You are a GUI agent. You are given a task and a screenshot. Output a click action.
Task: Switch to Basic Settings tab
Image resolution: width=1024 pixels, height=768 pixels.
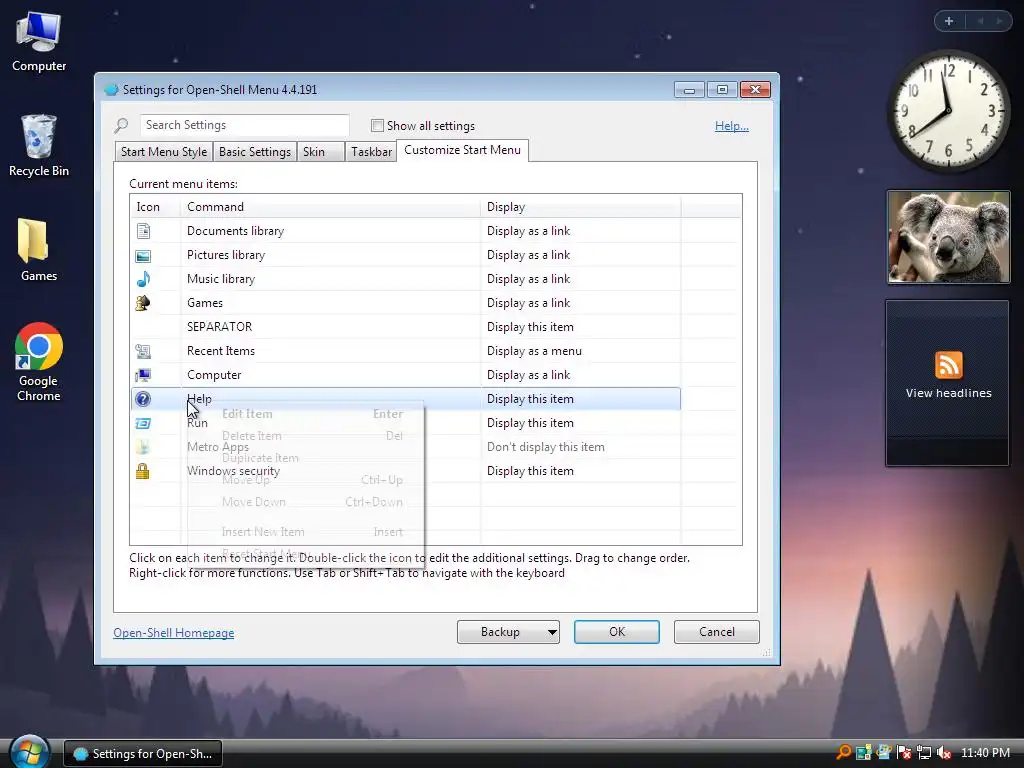pyautogui.click(x=255, y=152)
